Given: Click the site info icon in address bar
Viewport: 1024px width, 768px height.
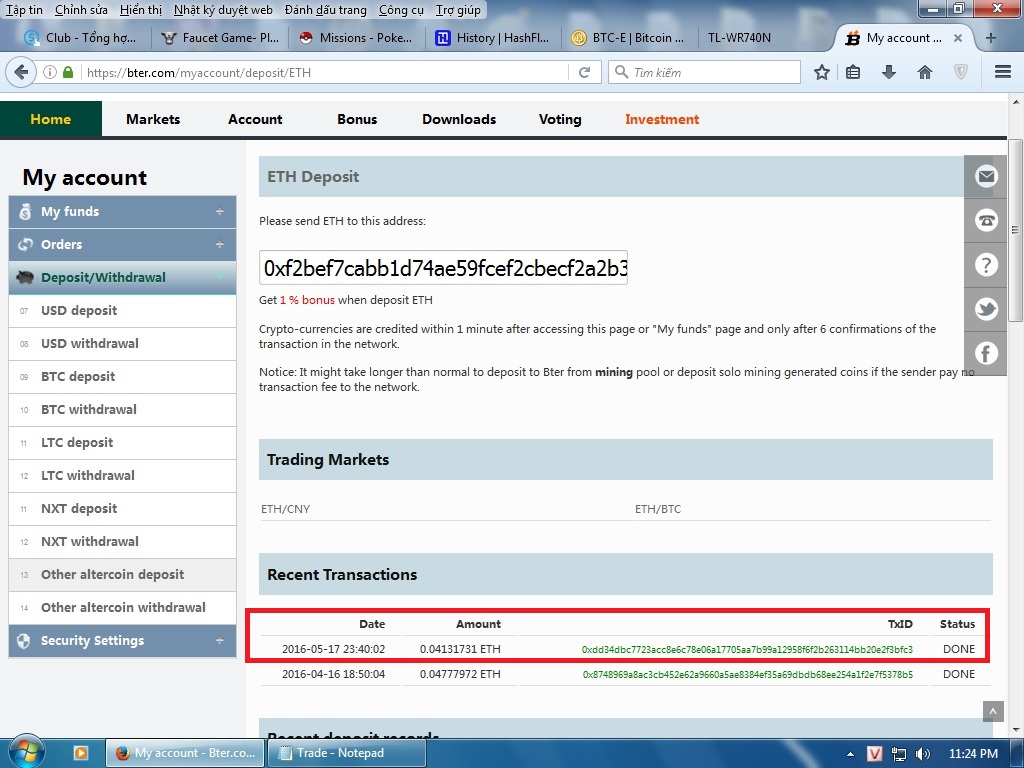Looking at the screenshot, I should 50,72.
